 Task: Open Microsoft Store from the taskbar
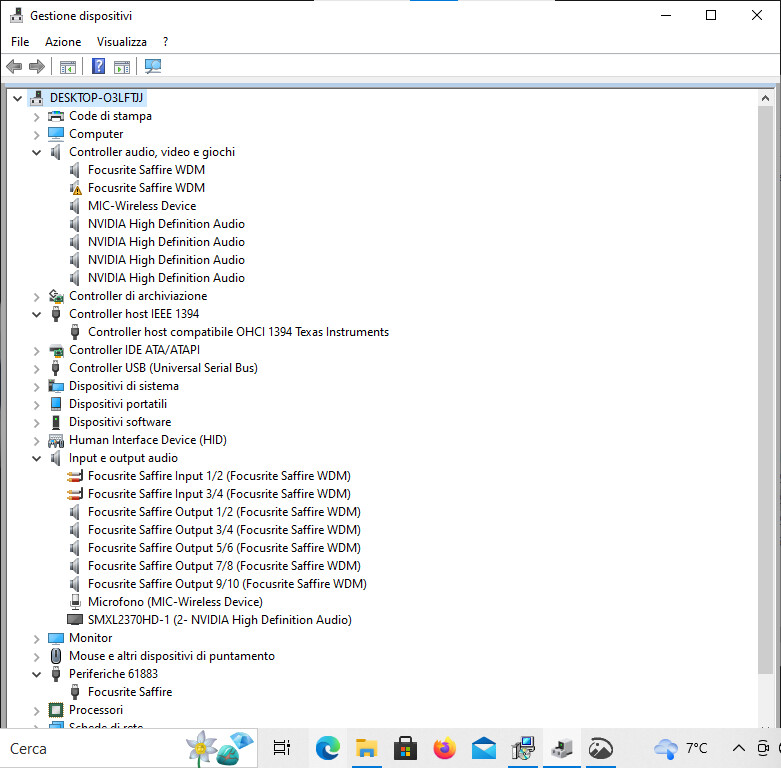[405, 748]
